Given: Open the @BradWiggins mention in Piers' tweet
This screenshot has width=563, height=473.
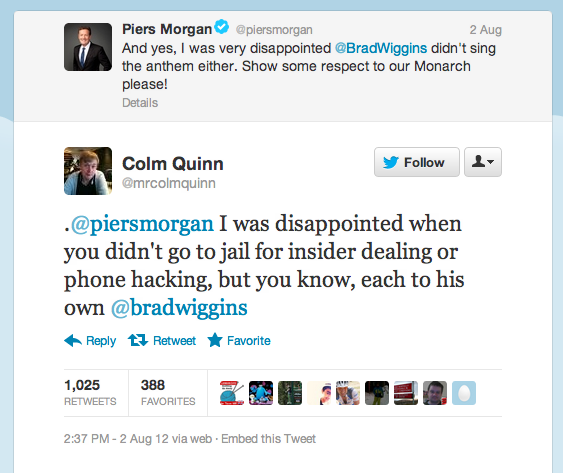Looking at the screenshot, I should (381, 48).
